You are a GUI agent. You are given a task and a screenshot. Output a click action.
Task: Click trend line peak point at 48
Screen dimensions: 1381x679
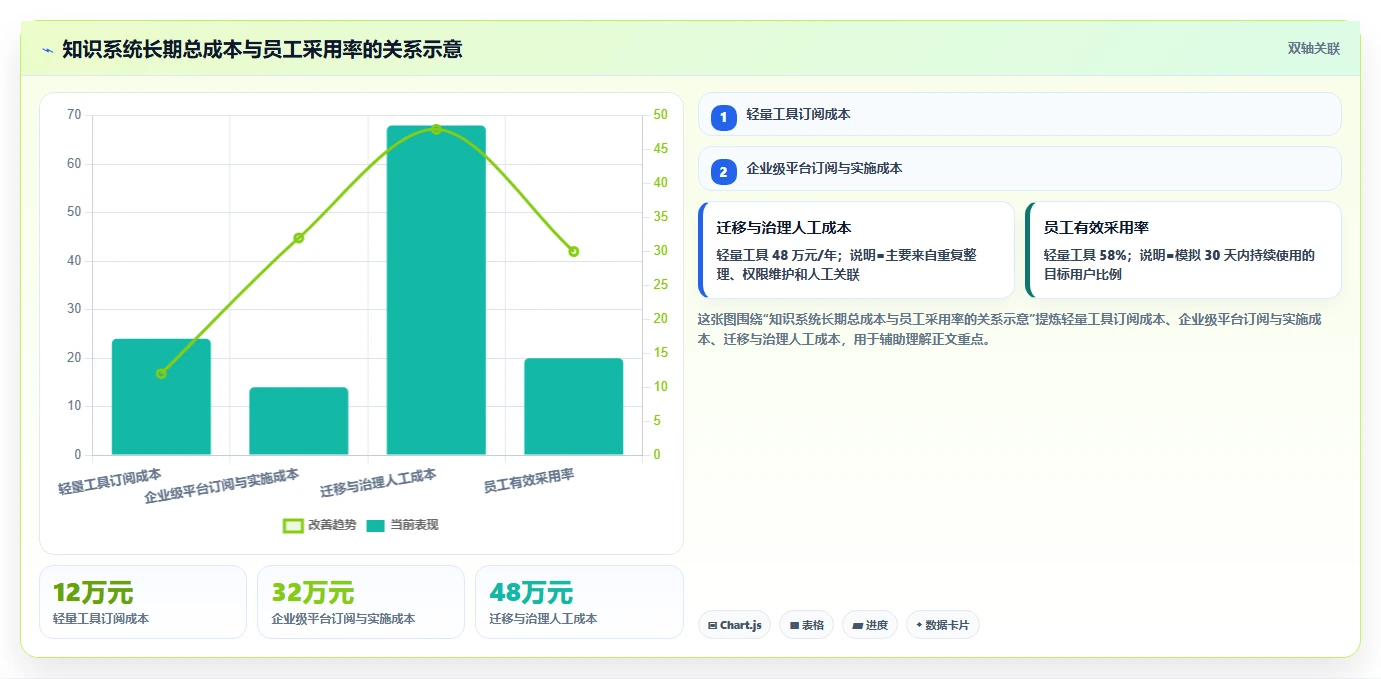point(436,129)
